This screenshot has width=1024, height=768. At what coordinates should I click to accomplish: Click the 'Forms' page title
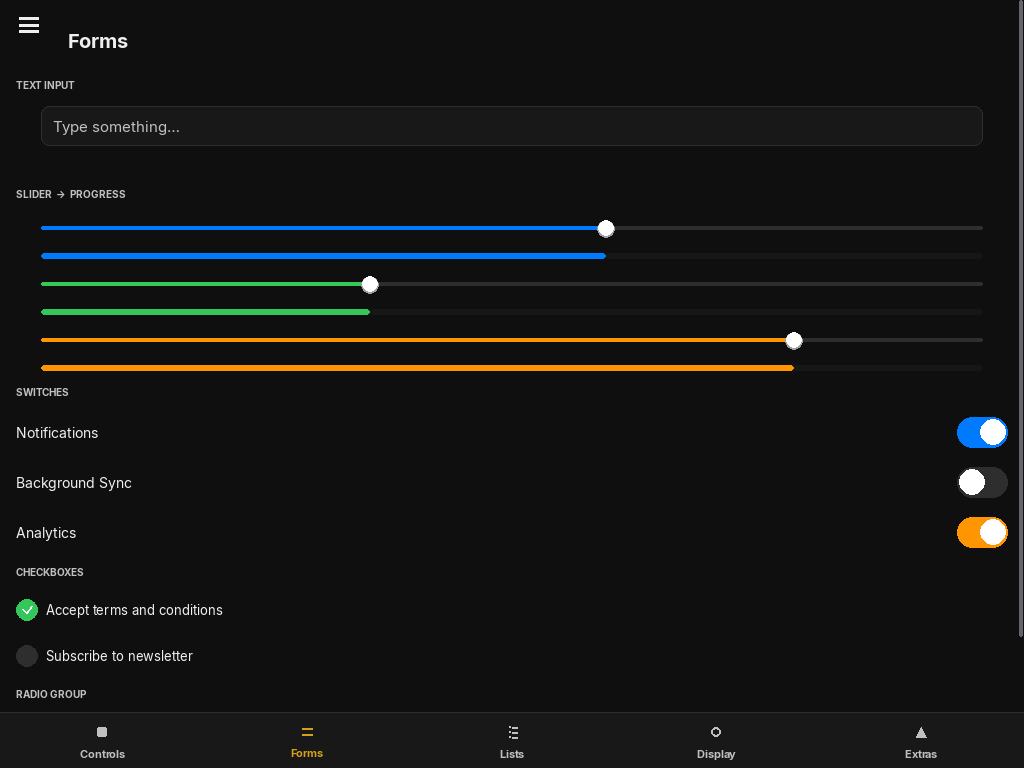(98, 41)
